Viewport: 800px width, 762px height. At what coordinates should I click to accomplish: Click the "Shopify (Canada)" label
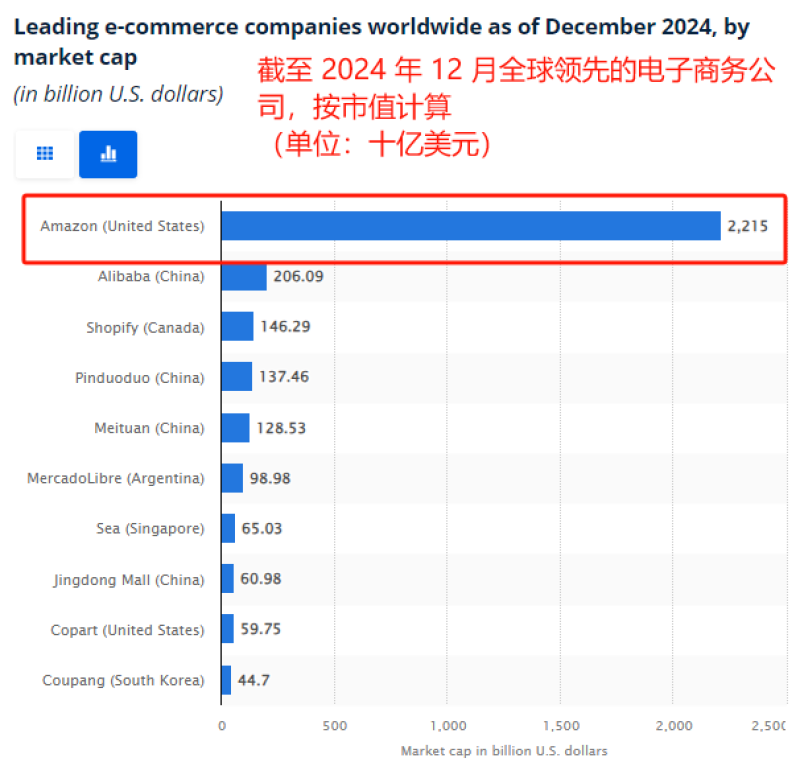[x=145, y=327]
